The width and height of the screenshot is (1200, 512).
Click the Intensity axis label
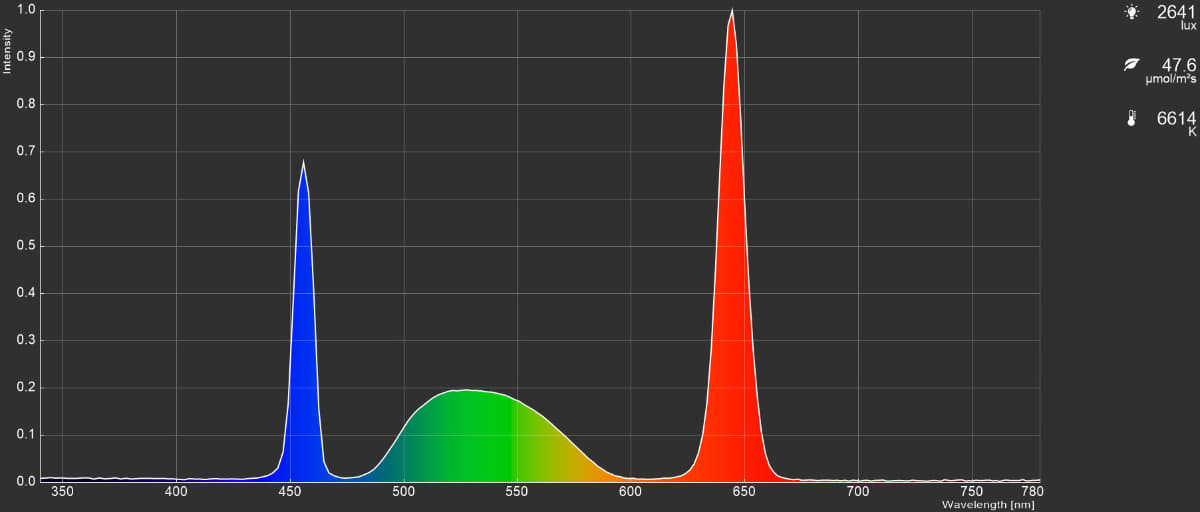[7, 50]
